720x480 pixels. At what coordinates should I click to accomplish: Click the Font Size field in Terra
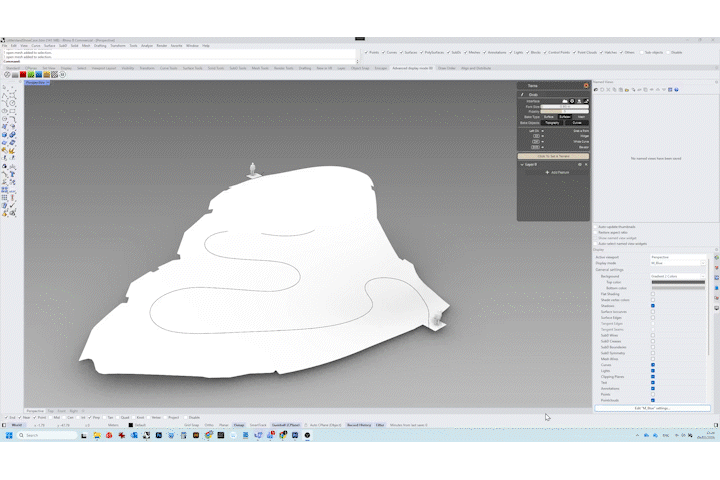(x=564, y=107)
